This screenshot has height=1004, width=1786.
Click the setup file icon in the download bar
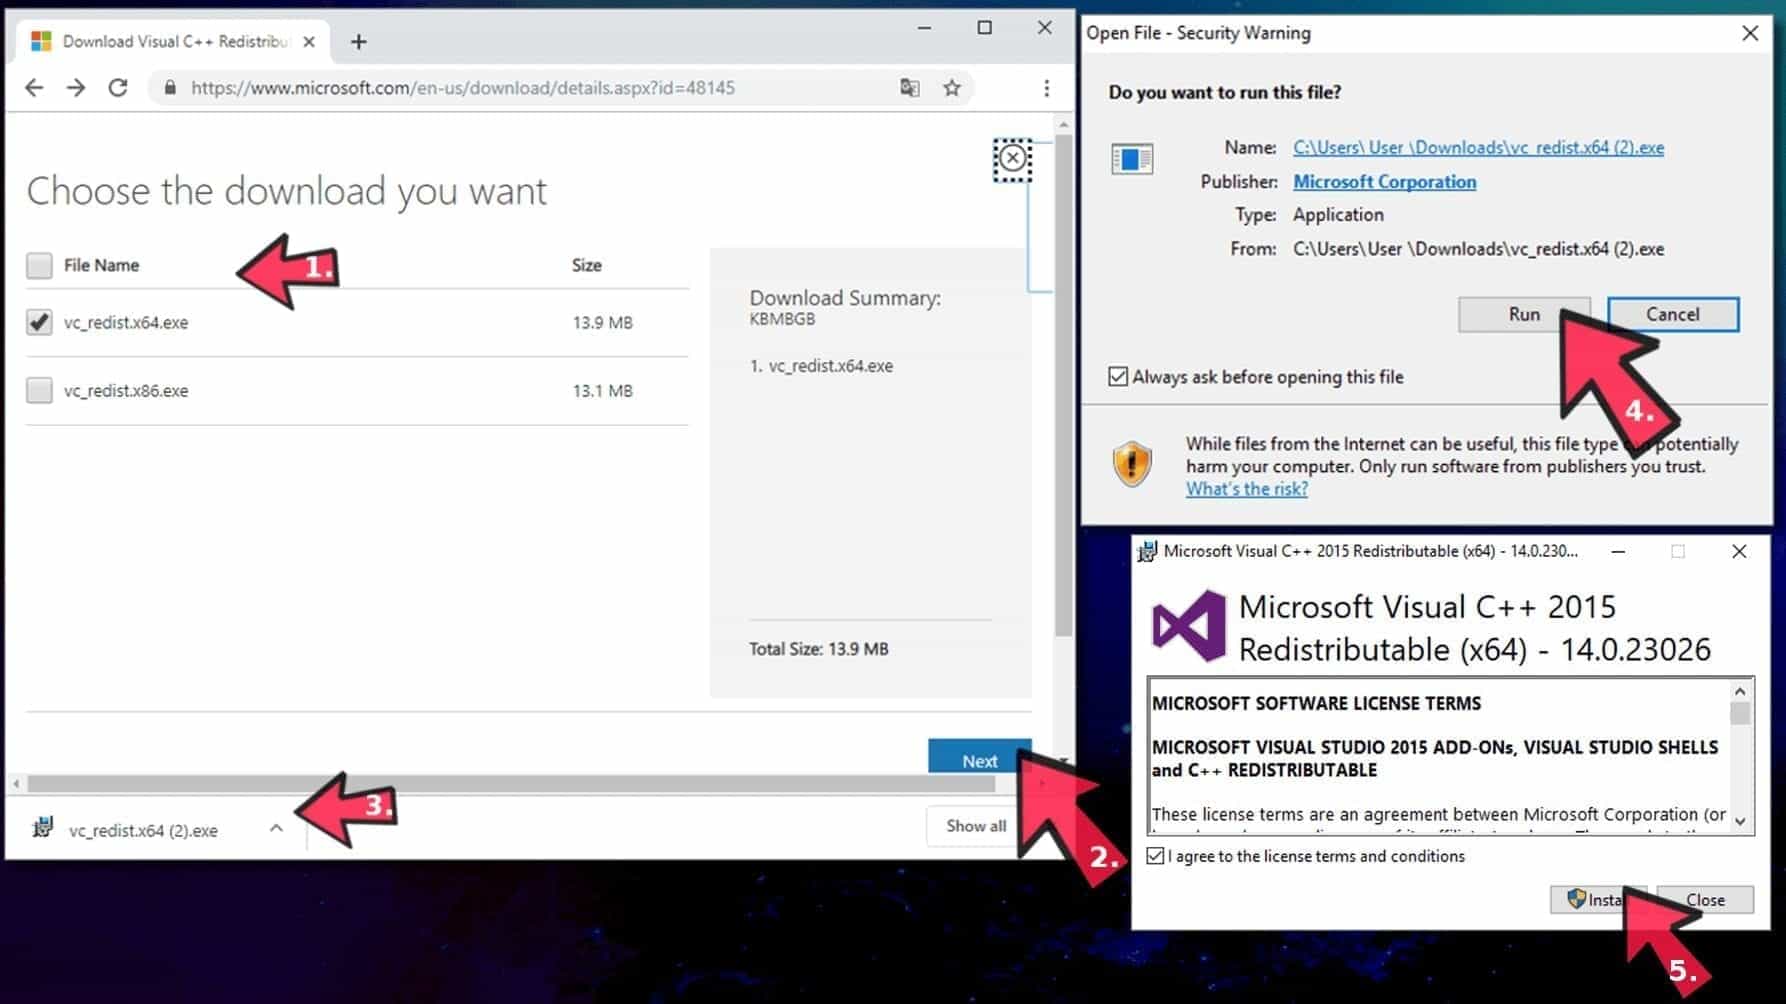pyautogui.click(x=42, y=827)
